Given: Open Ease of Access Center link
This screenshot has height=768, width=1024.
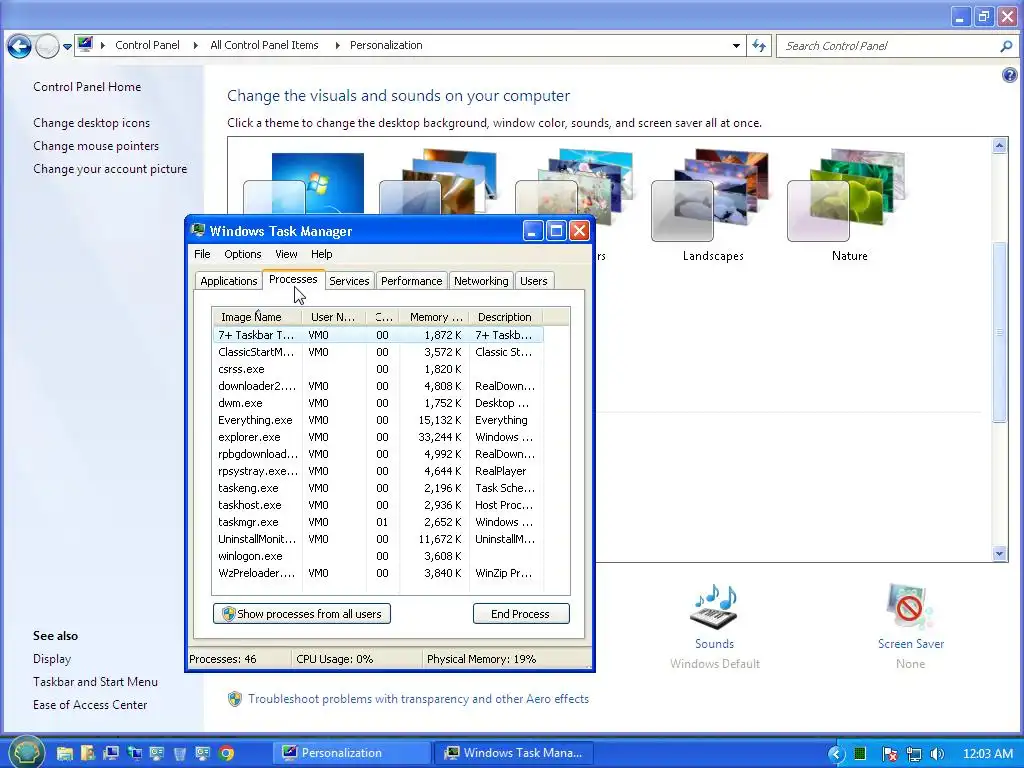Looking at the screenshot, I should 90,705.
